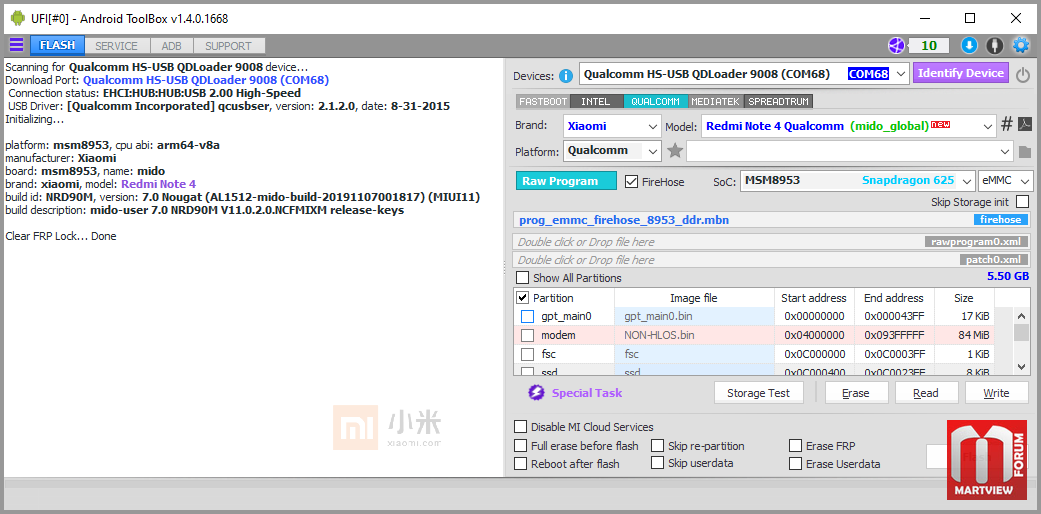
Task: Select the QUALCOMM platform tab
Action: point(655,102)
